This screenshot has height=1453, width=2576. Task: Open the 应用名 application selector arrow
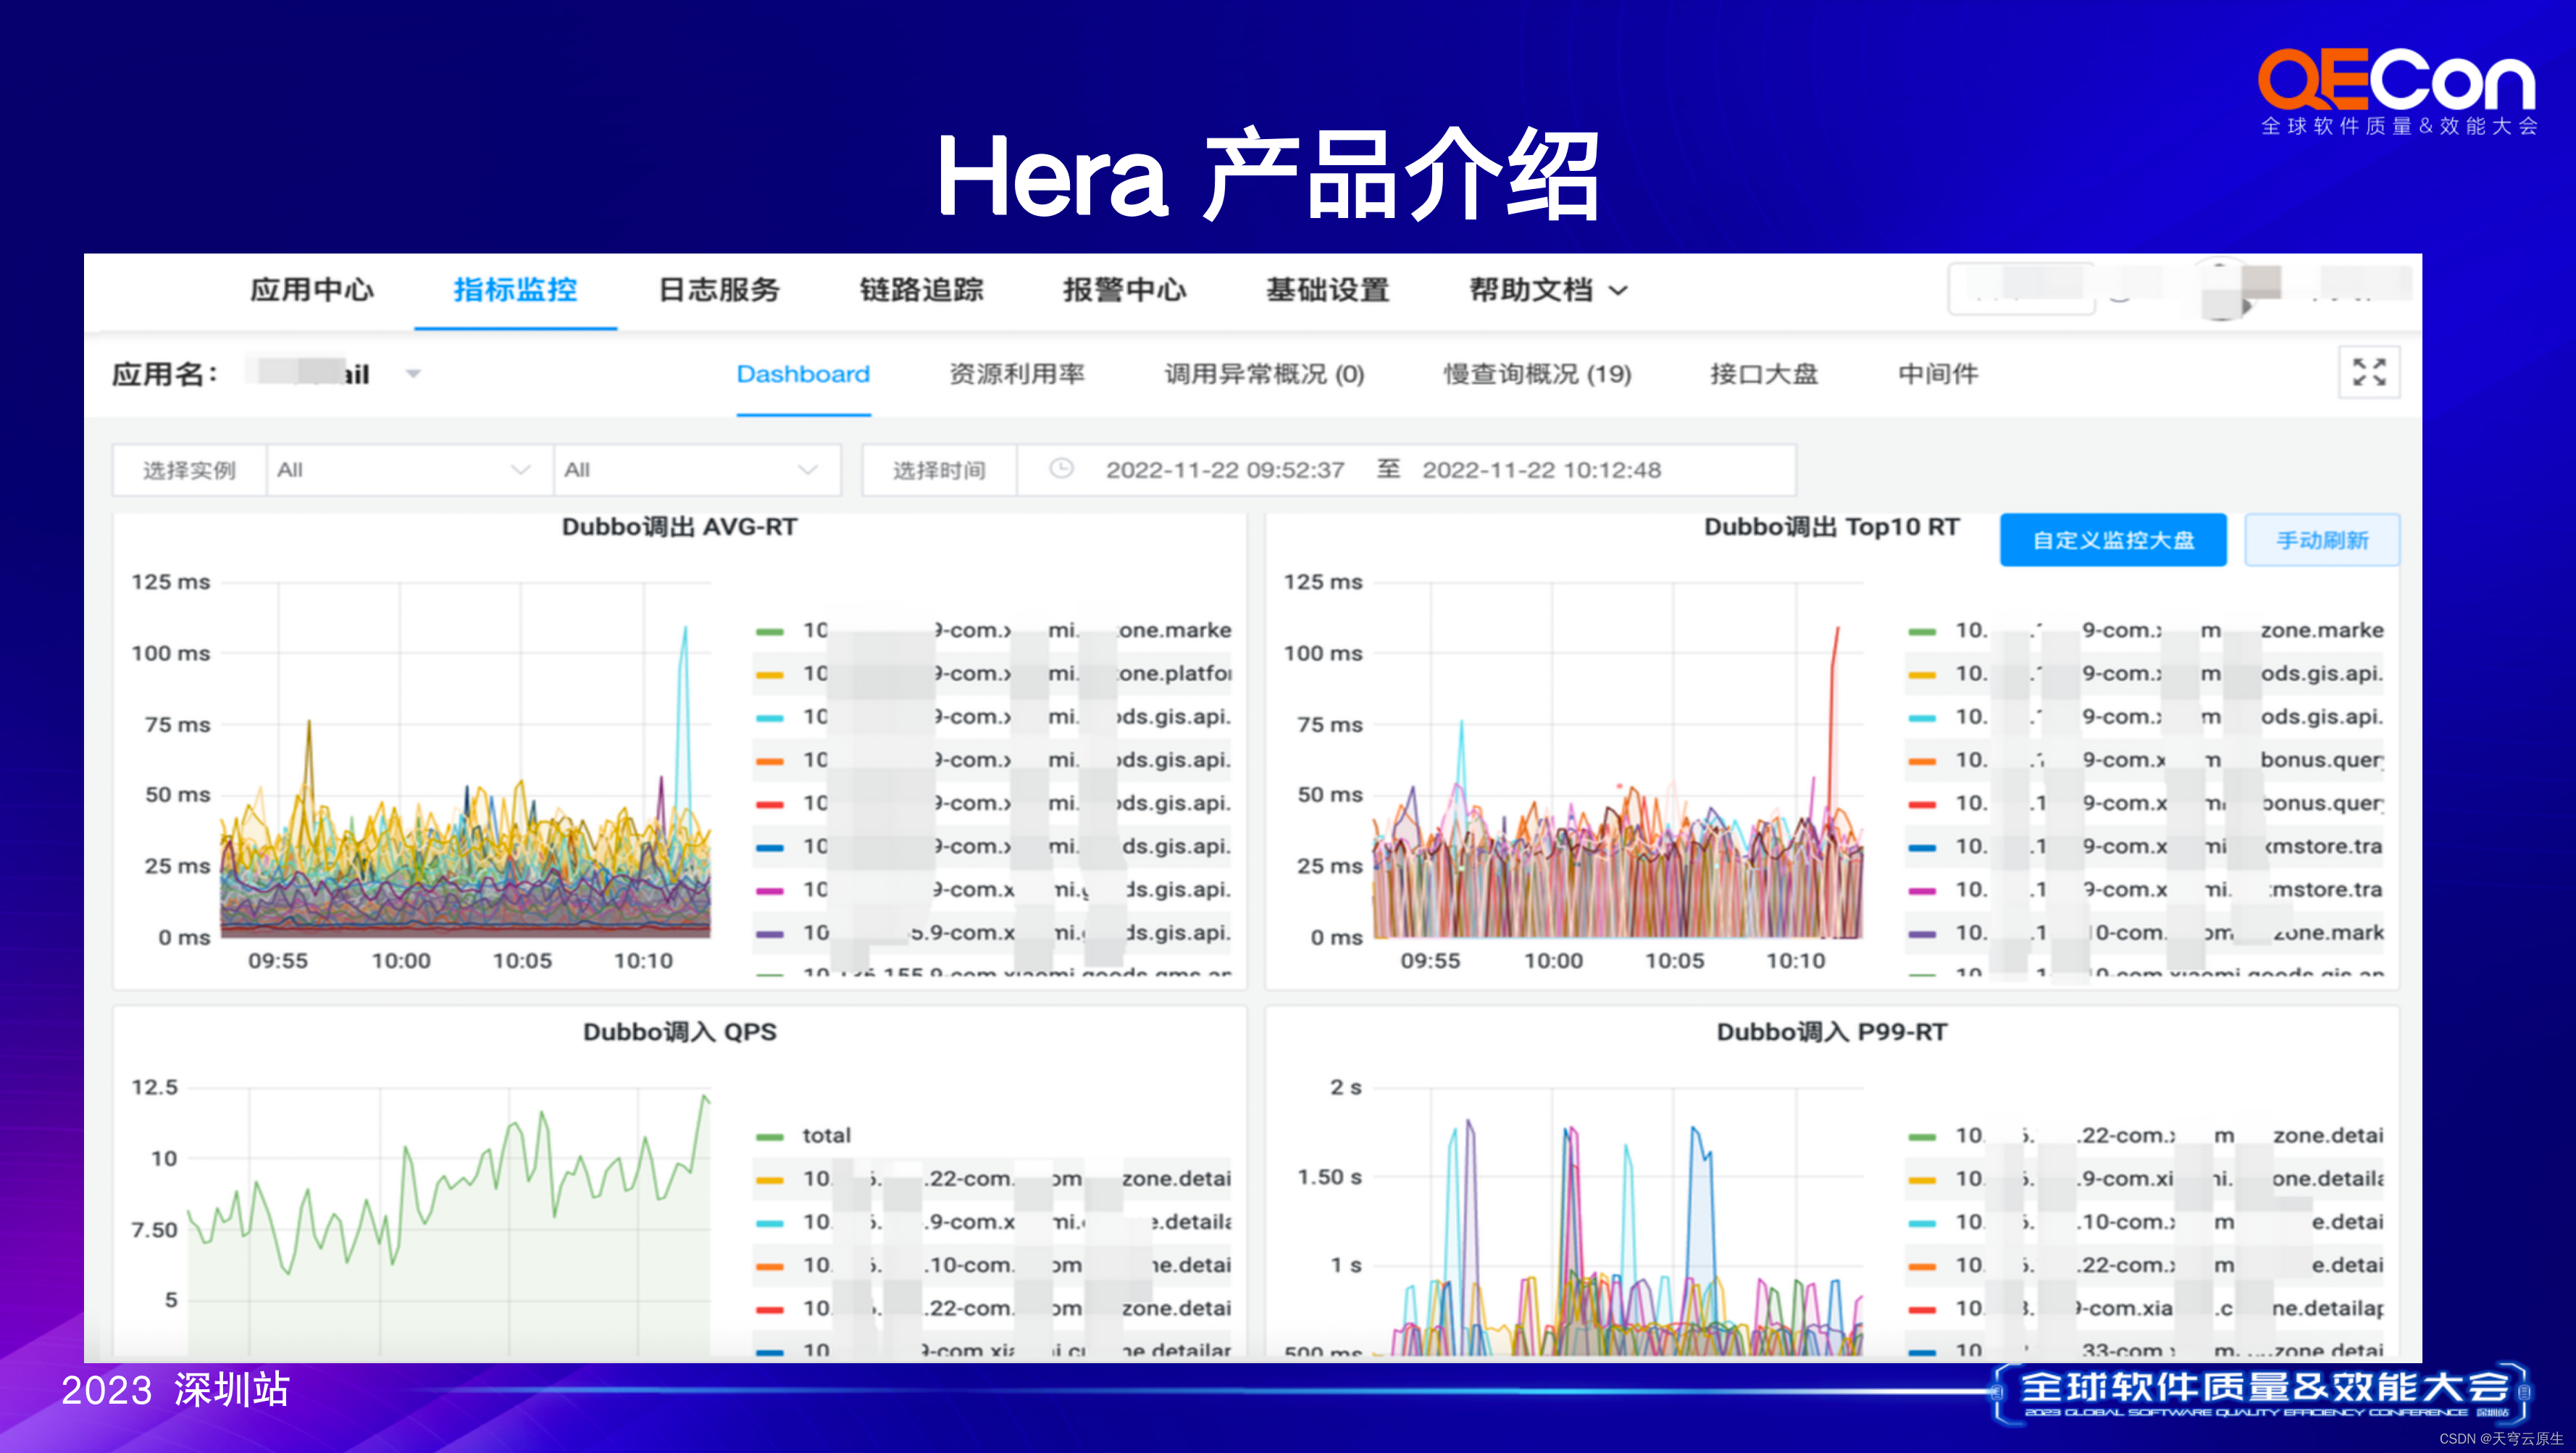tap(413, 374)
